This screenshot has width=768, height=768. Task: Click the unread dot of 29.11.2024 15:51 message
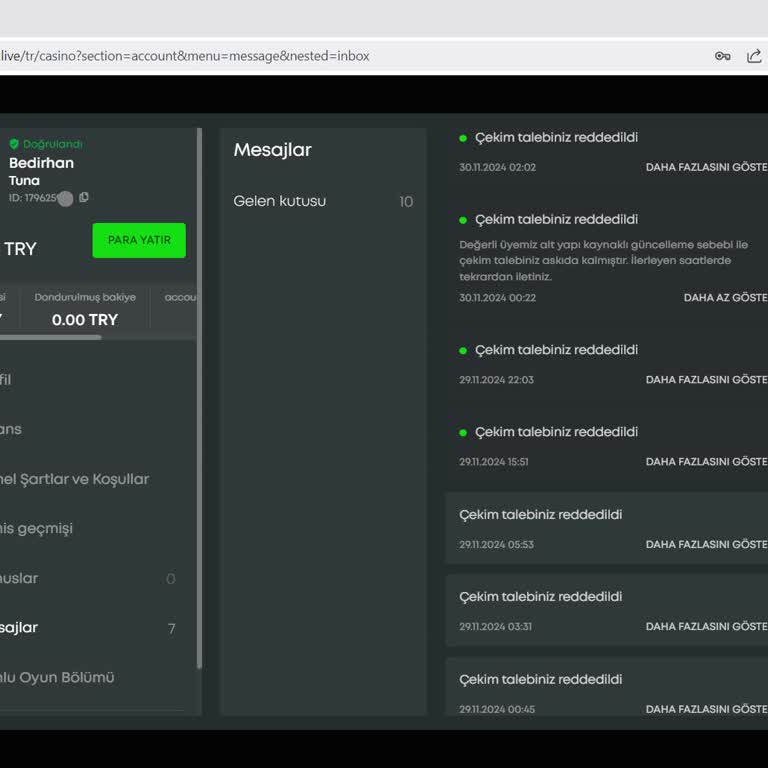pos(463,432)
